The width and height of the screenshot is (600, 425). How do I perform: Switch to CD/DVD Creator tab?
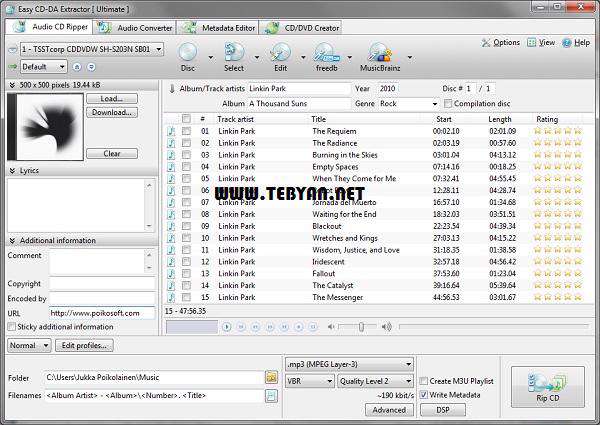(x=302, y=28)
